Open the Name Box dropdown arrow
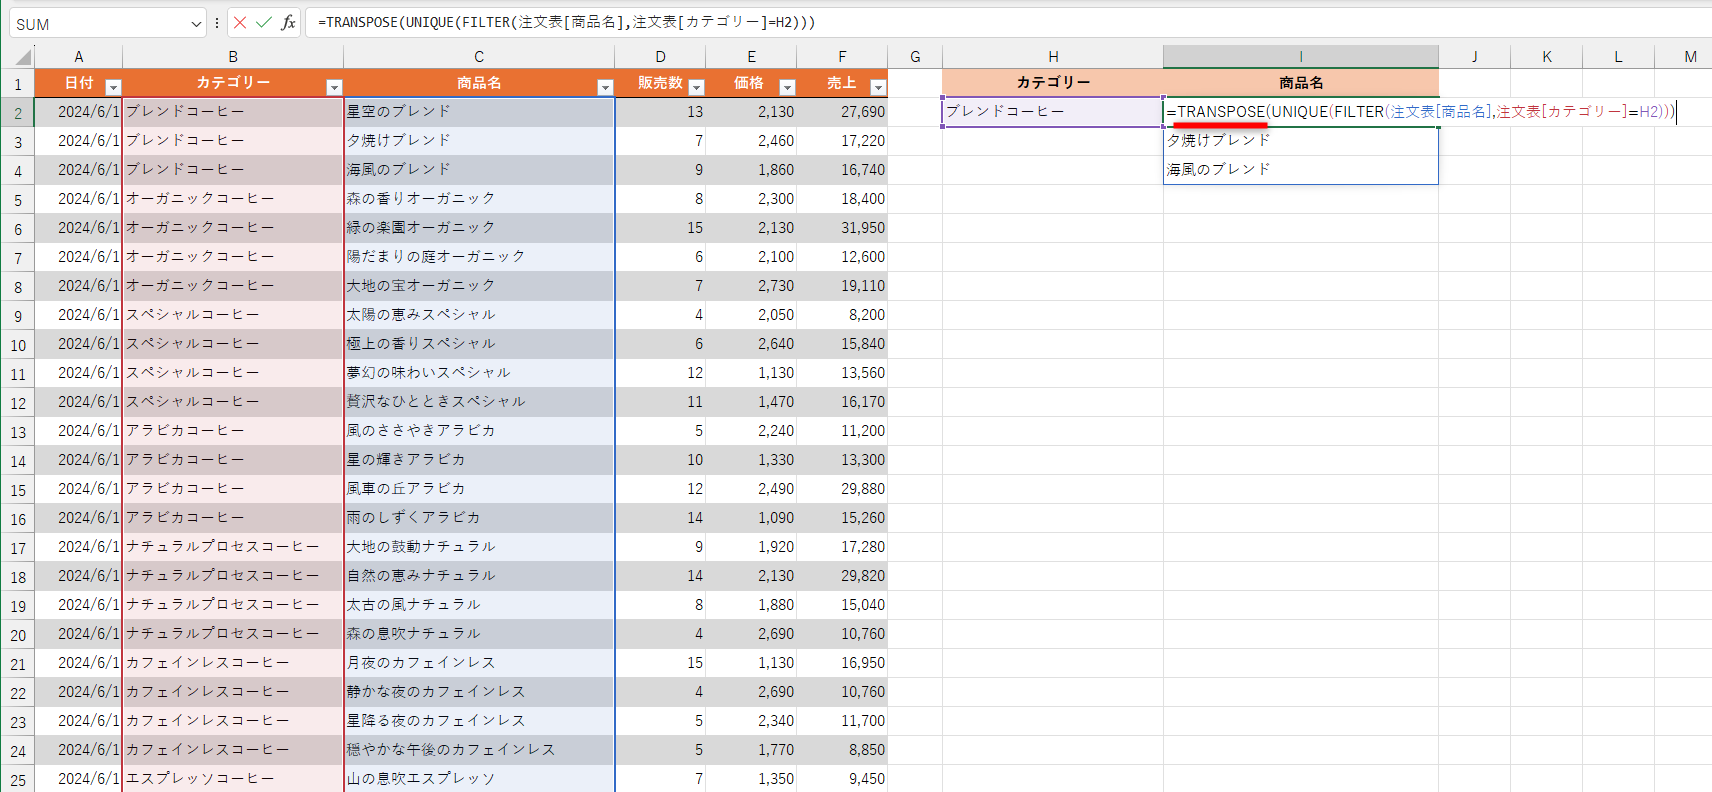1712x792 pixels. coord(196,24)
